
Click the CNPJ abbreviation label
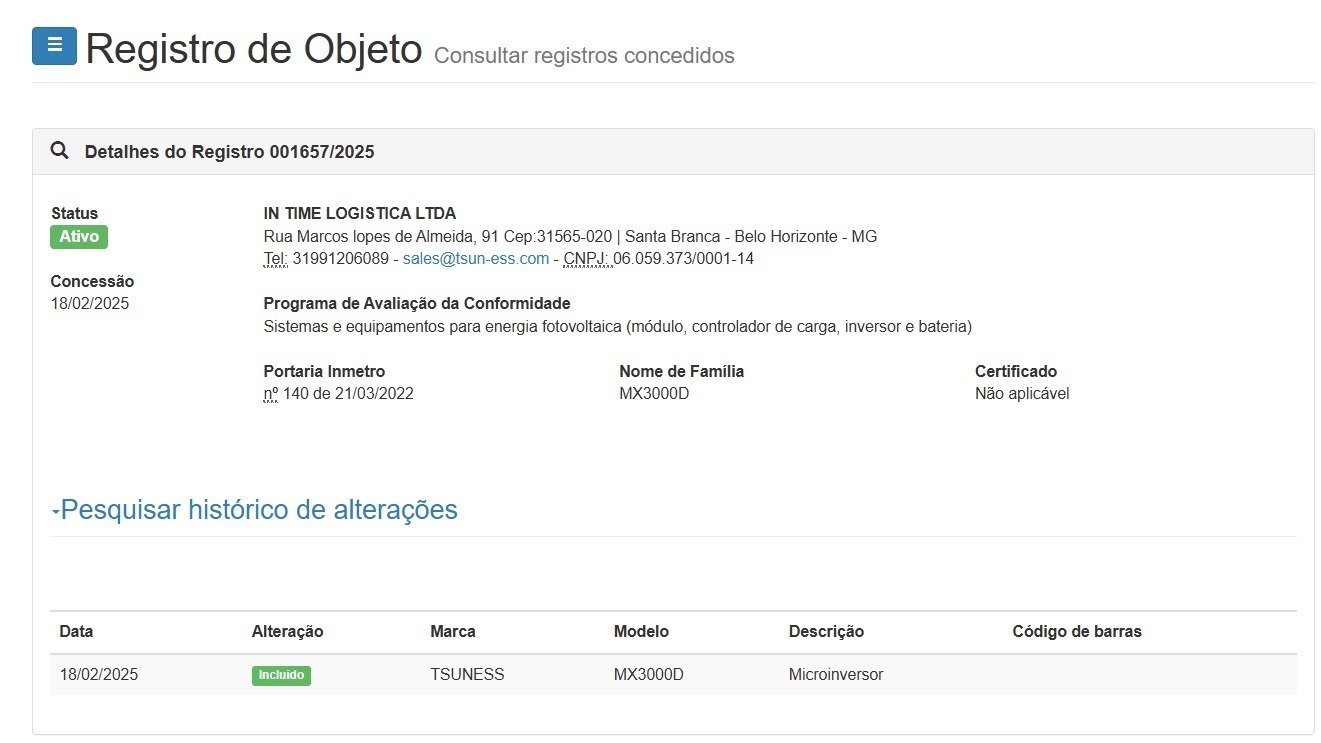tap(586, 259)
